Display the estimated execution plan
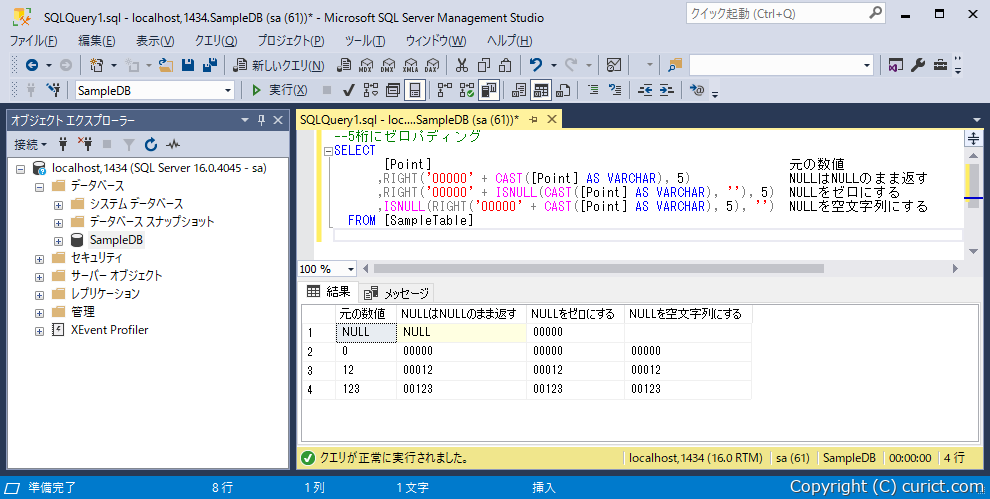 pos(371,90)
